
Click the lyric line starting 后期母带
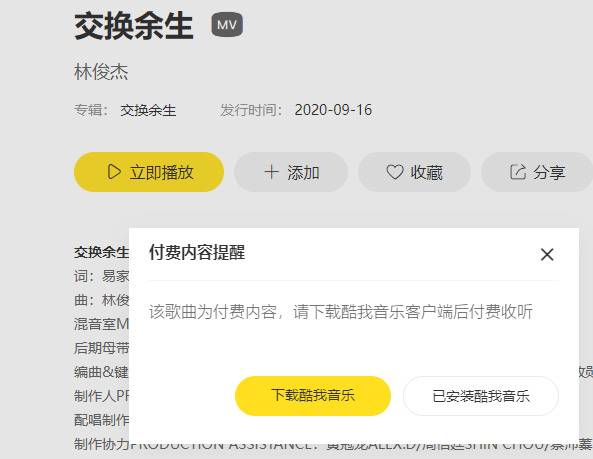click(x=101, y=348)
